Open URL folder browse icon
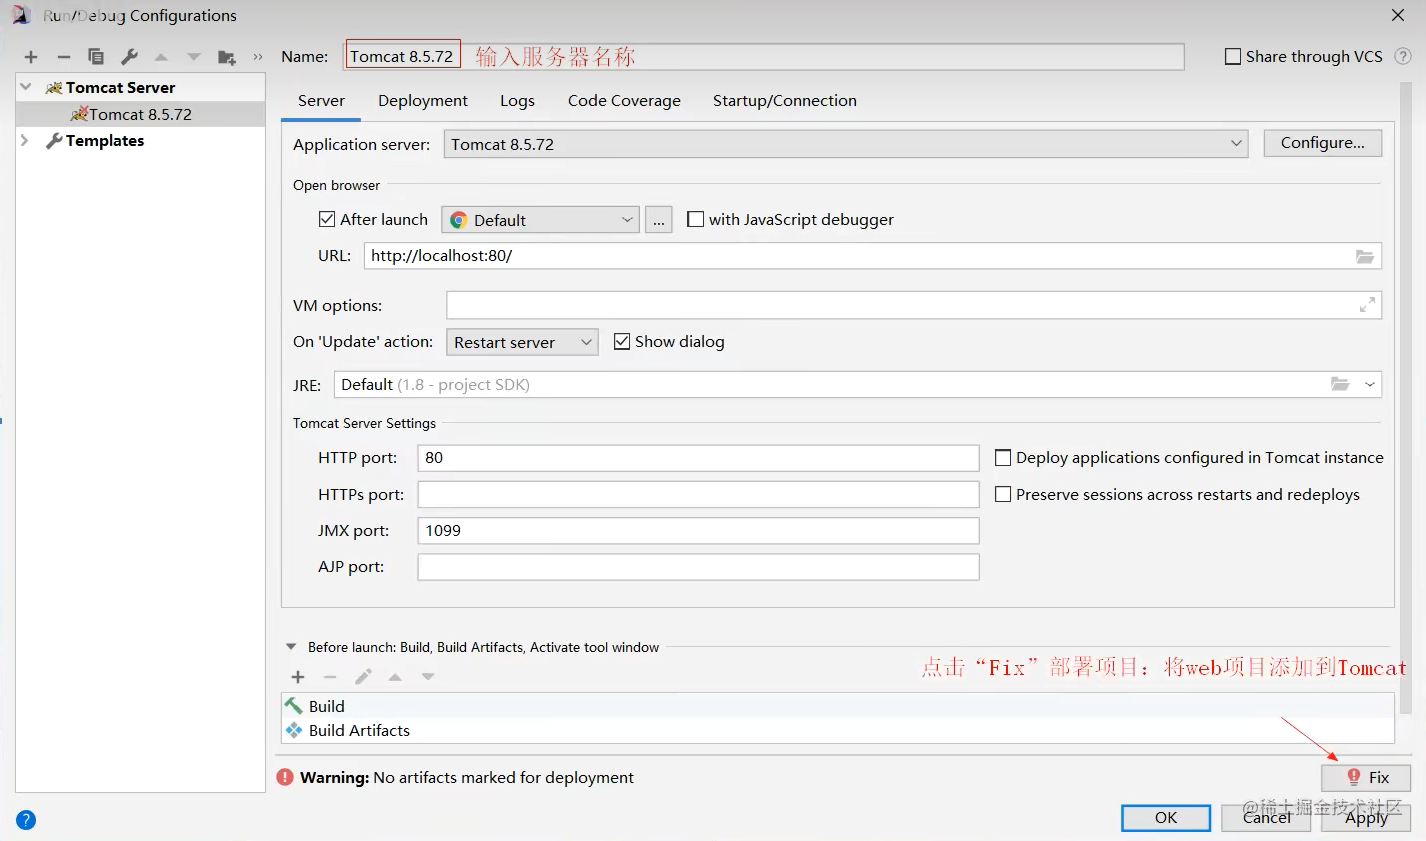1426x841 pixels. 1365,256
